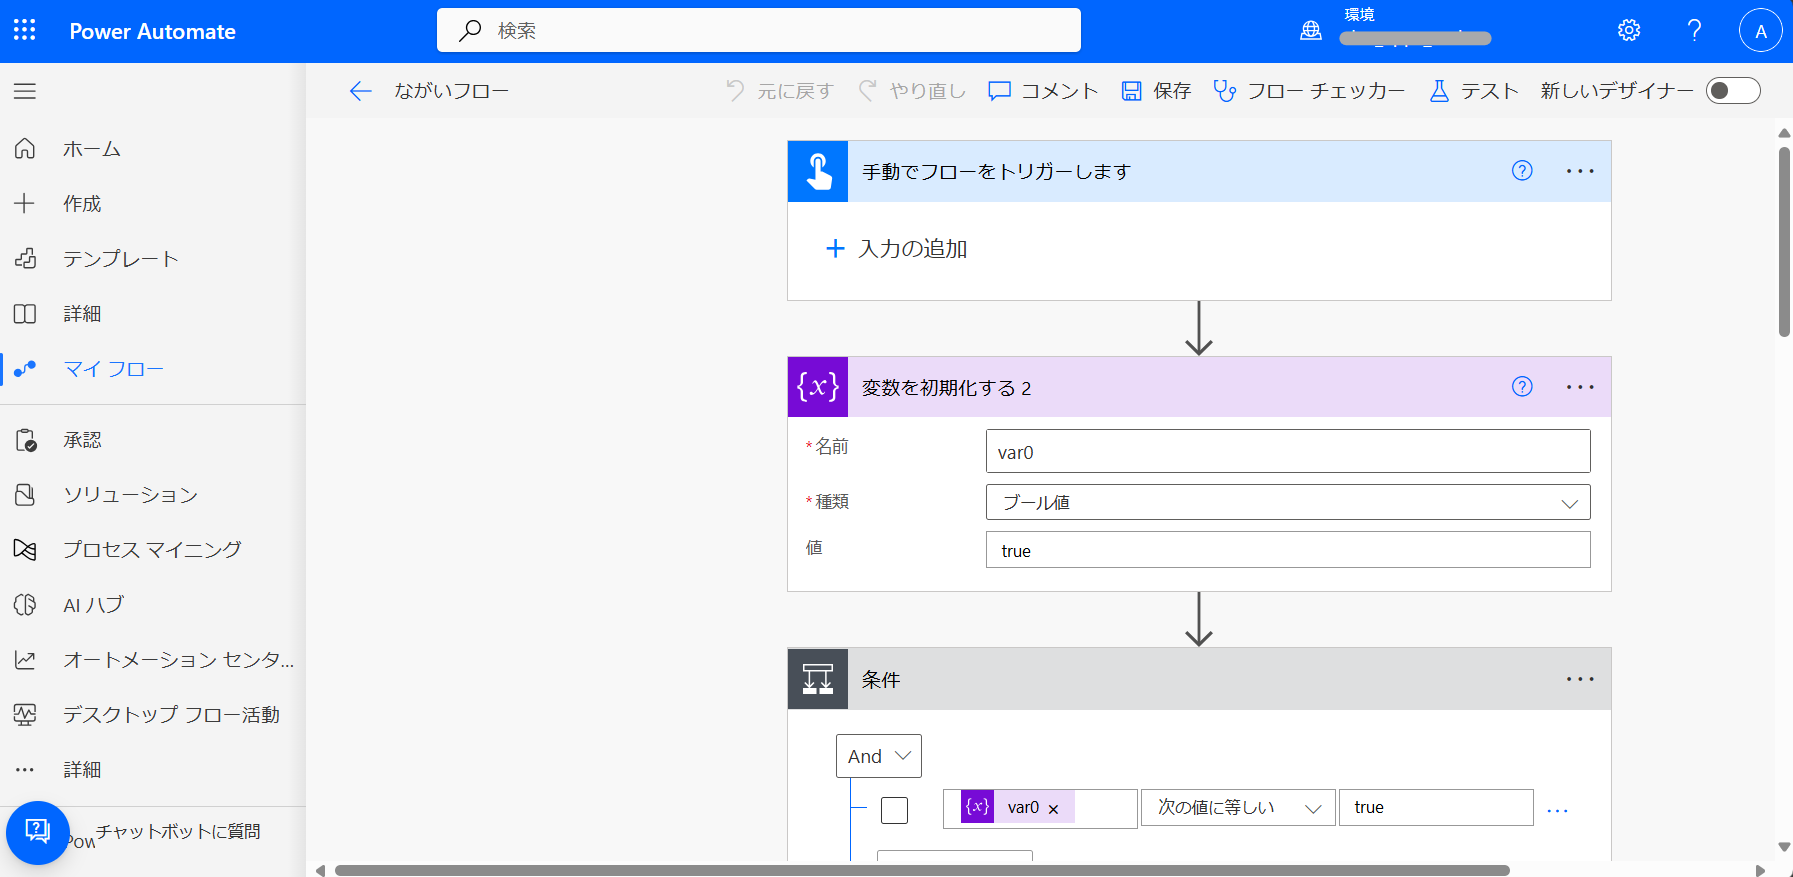Open the help question mark in header
This screenshot has width=1793, height=877.
[x=1694, y=30]
